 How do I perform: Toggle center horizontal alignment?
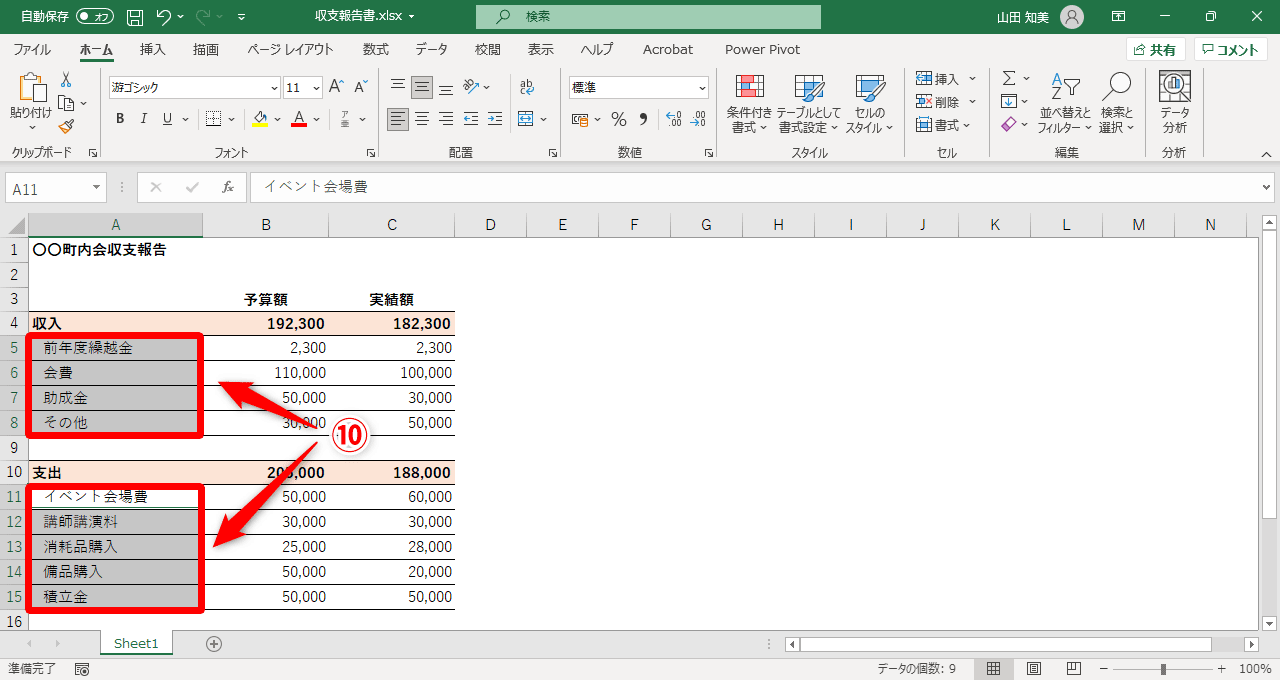click(422, 119)
